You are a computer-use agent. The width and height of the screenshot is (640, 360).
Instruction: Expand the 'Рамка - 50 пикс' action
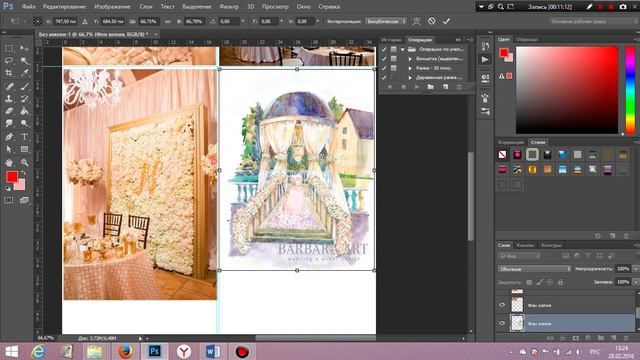[410, 68]
